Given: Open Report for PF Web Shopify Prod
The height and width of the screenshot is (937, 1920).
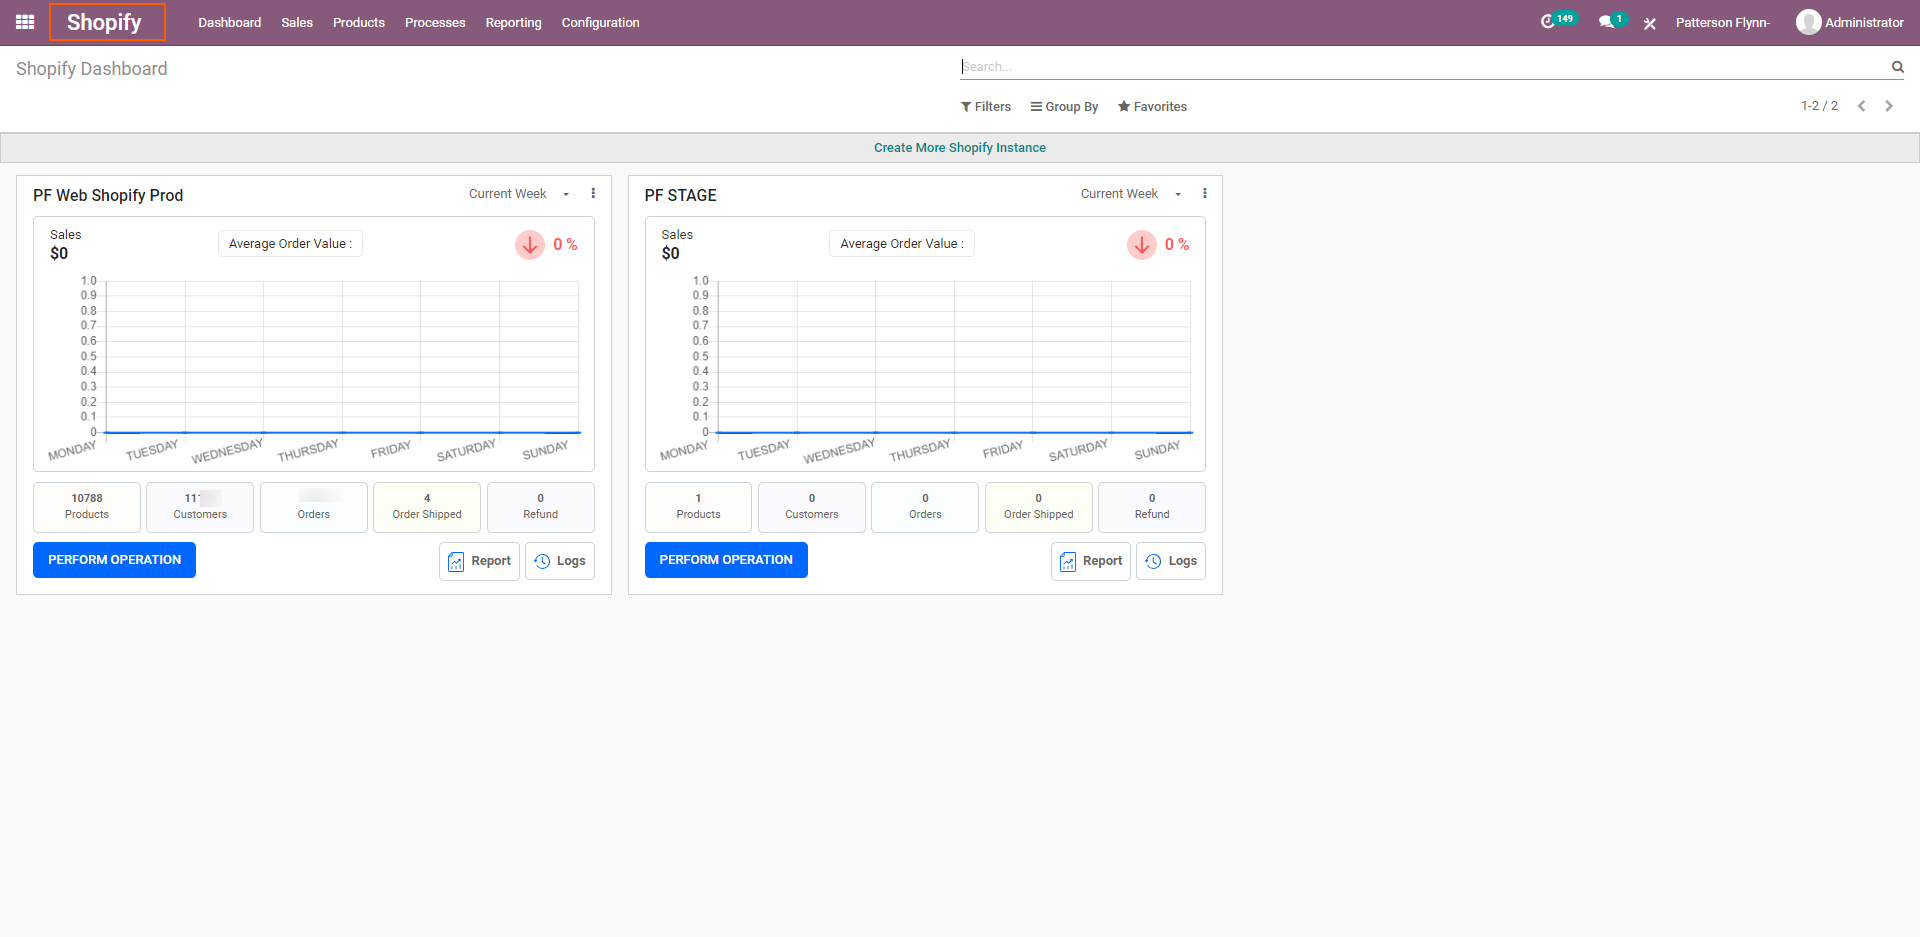Looking at the screenshot, I should 479,561.
